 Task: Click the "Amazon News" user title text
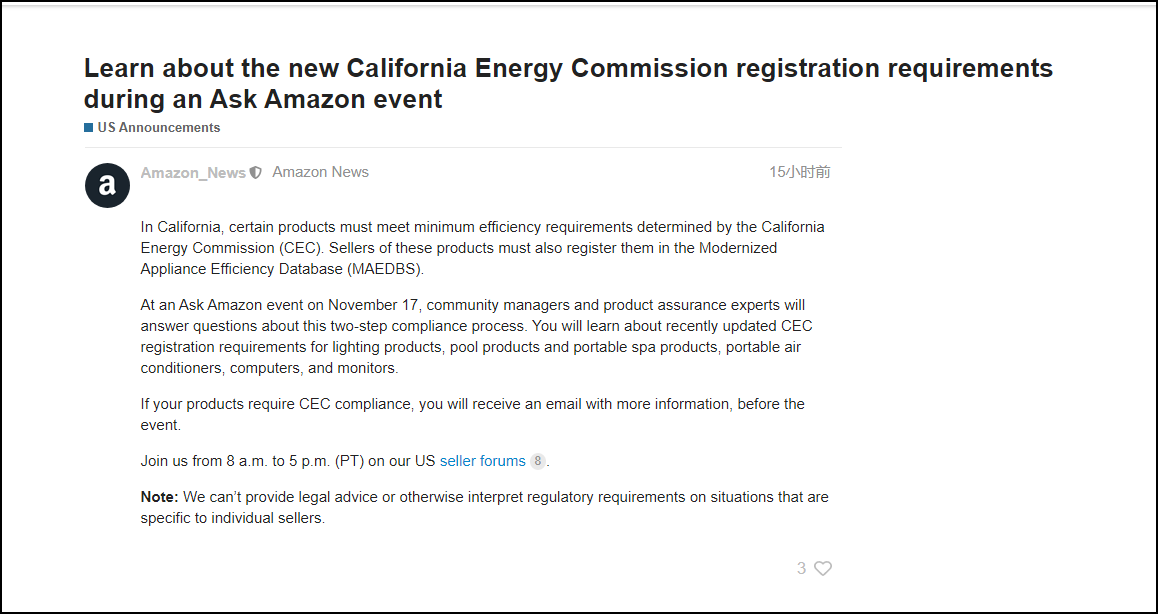[x=320, y=172]
